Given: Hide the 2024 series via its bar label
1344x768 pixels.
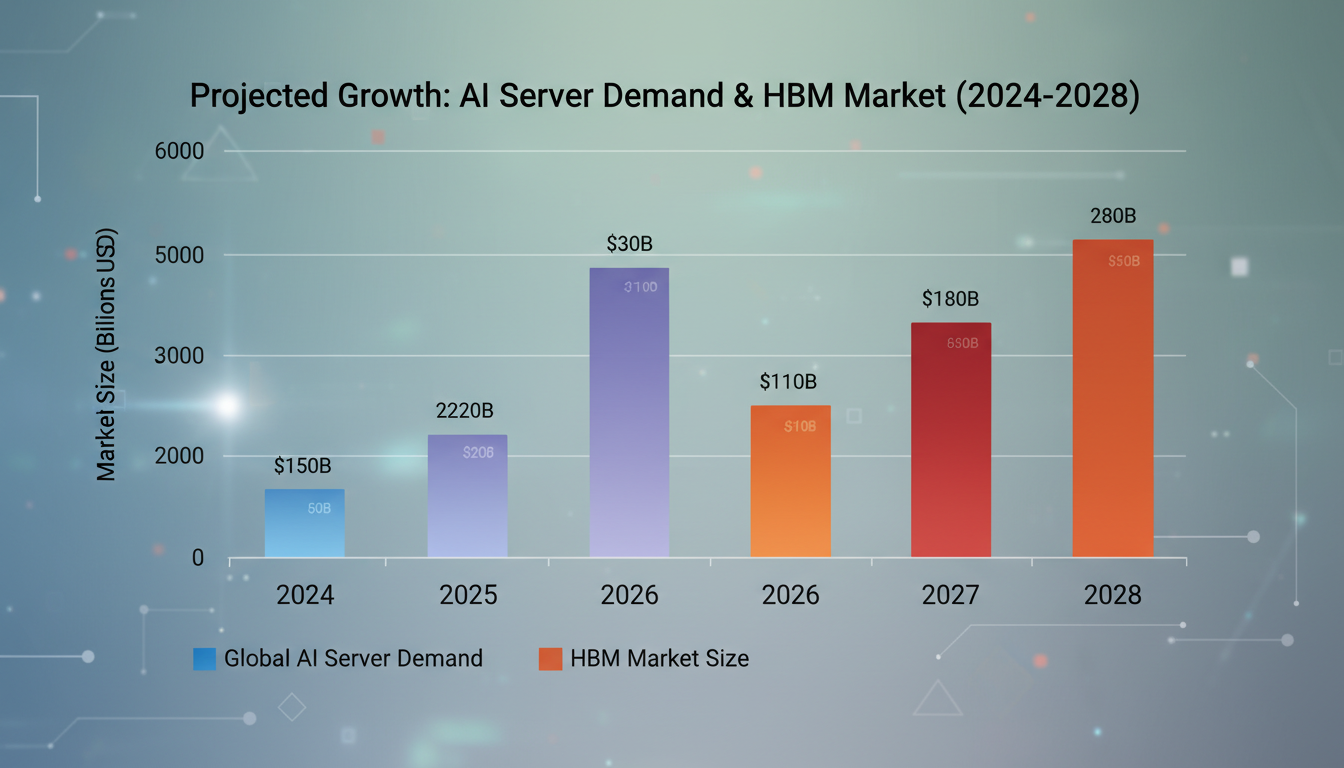Looking at the screenshot, I should click(x=300, y=465).
